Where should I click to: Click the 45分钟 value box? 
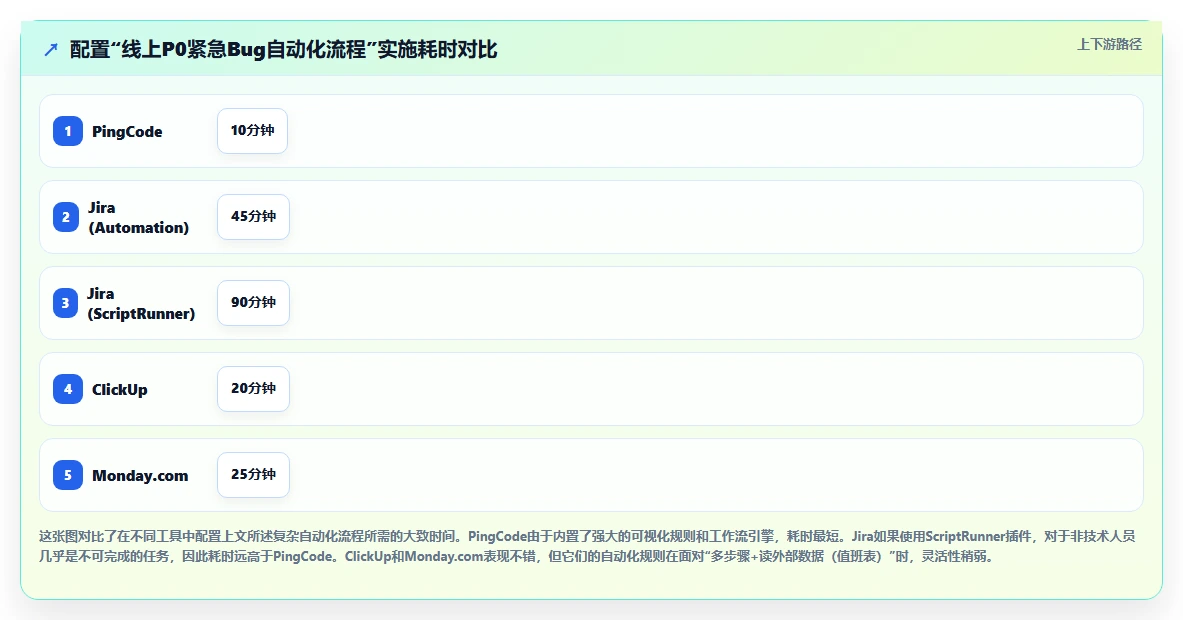click(254, 216)
